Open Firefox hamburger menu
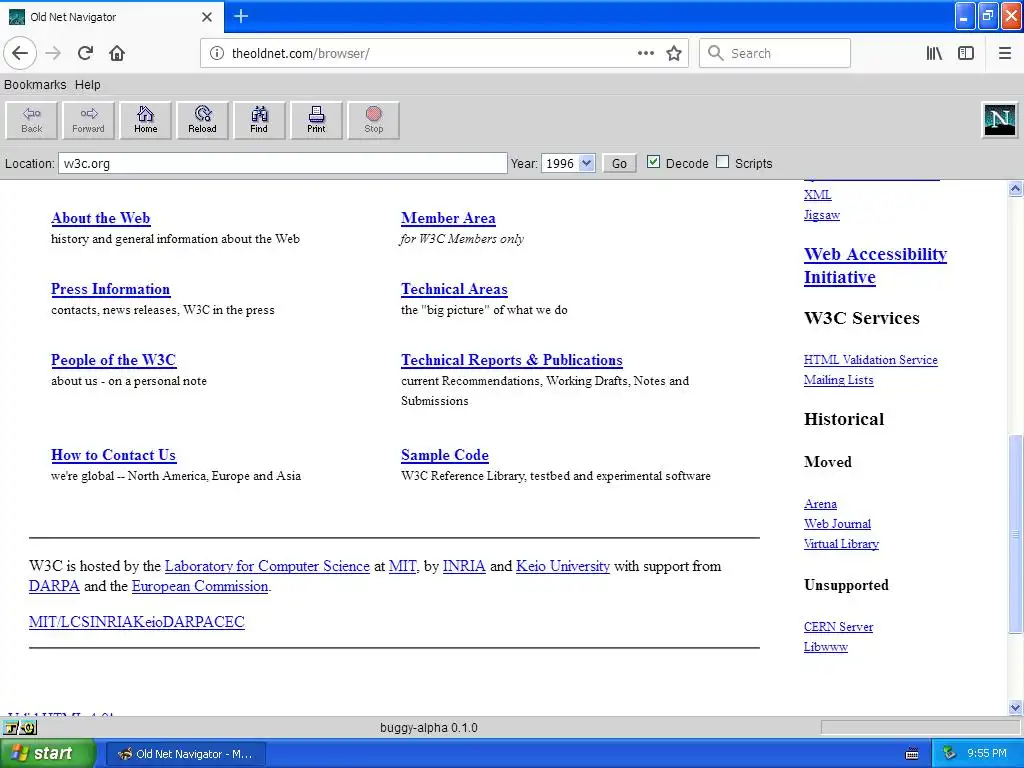 click(1005, 53)
